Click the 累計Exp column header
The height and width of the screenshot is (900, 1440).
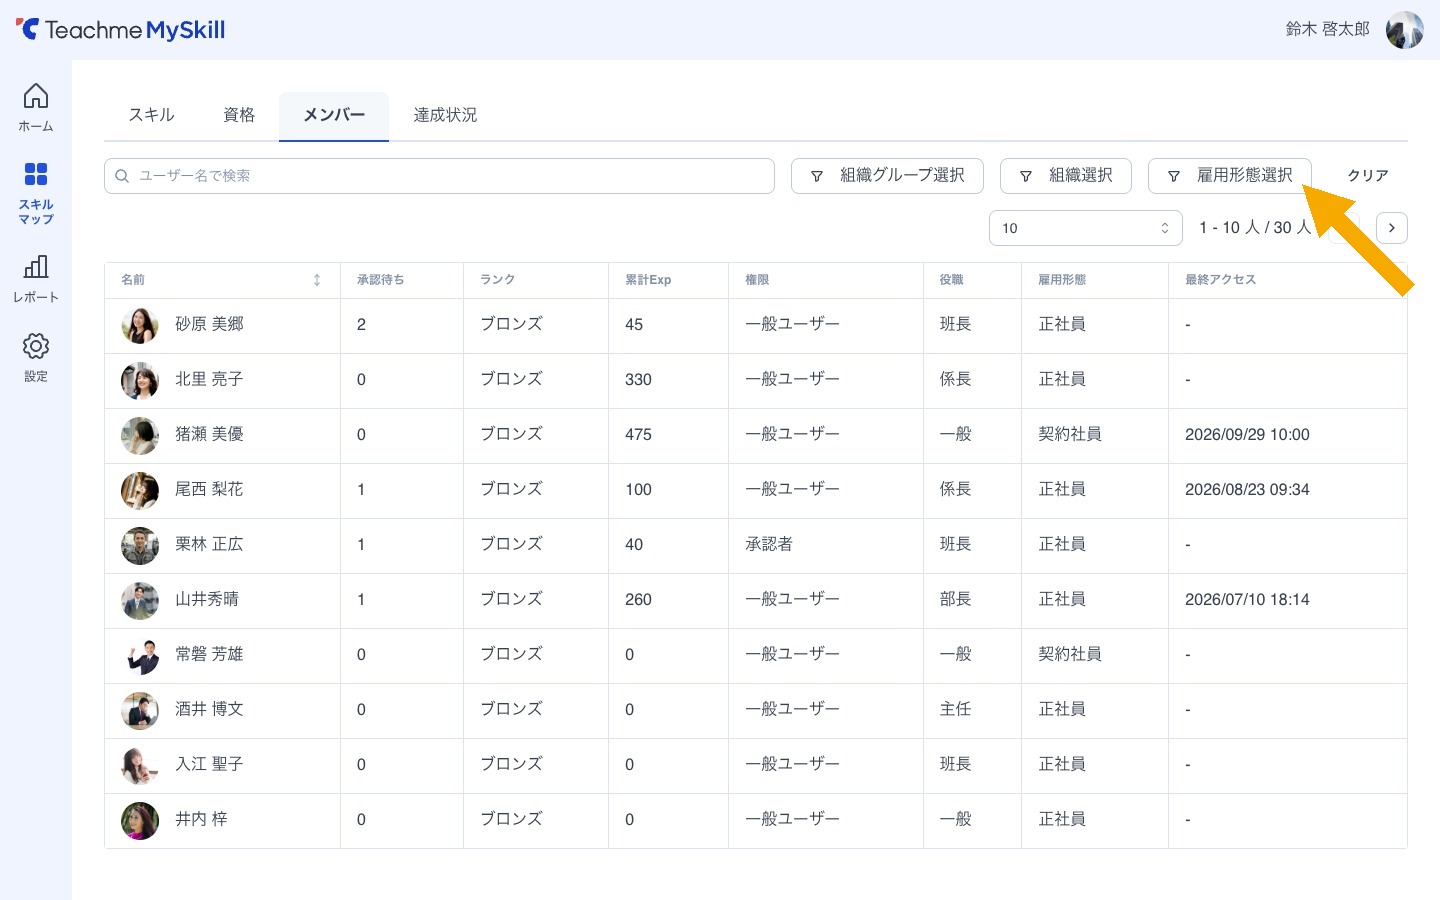[x=648, y=280]
